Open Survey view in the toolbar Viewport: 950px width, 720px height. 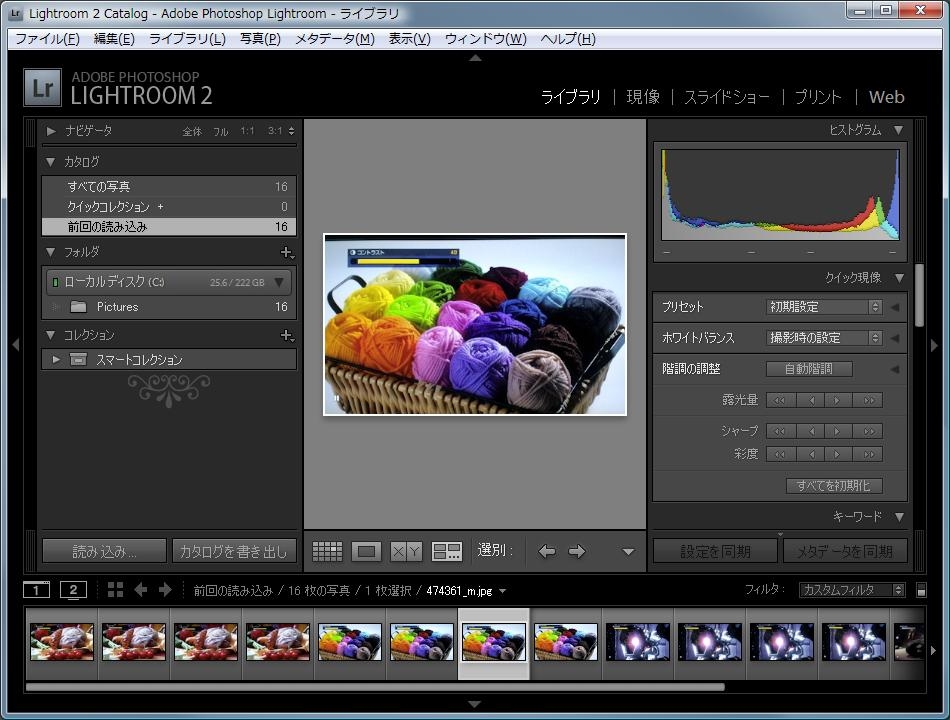pos(446,551)
